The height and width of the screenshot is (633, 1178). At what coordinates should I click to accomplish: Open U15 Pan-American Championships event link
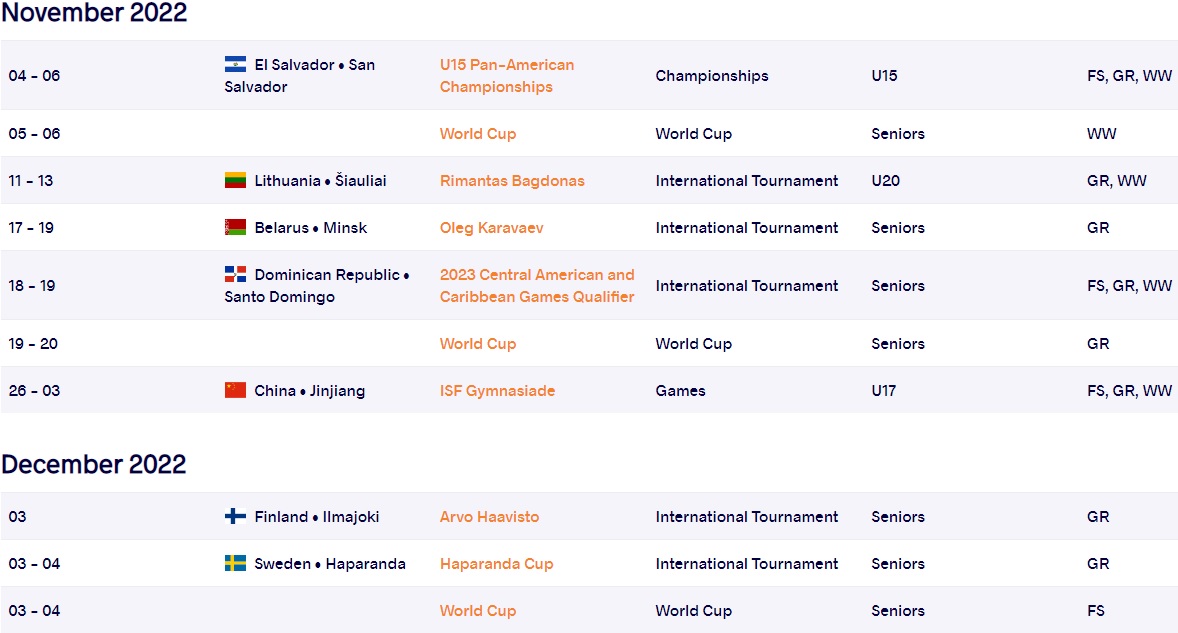(507, 76)
